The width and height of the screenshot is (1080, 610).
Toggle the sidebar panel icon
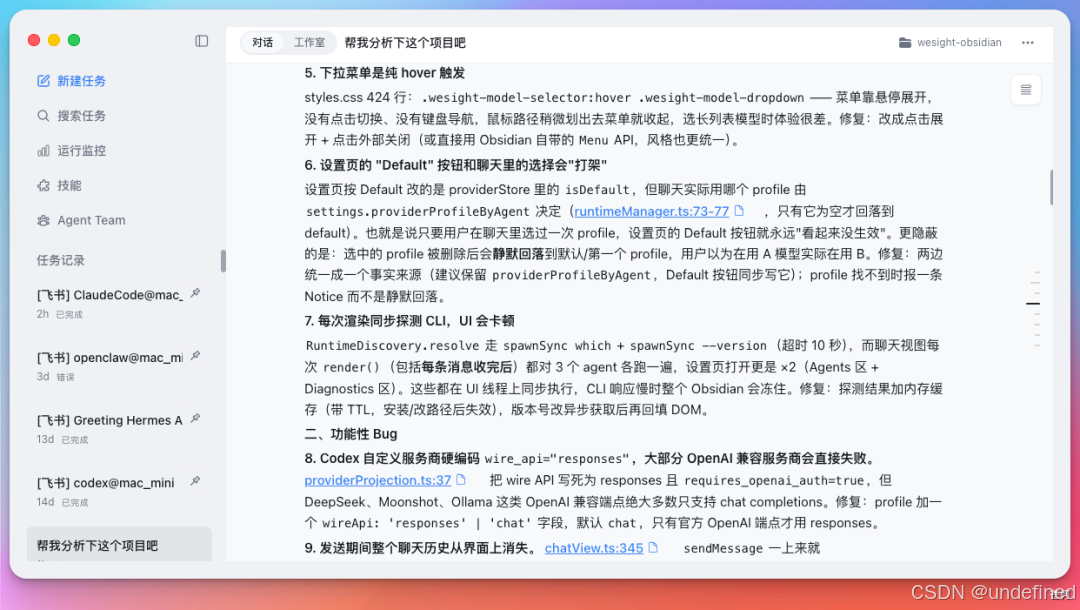(x=201, y=41)
